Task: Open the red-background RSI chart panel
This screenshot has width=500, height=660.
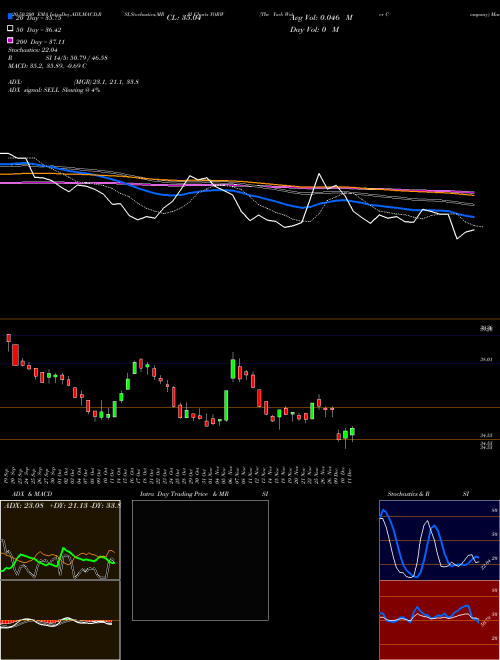Action: coord(439,620)
